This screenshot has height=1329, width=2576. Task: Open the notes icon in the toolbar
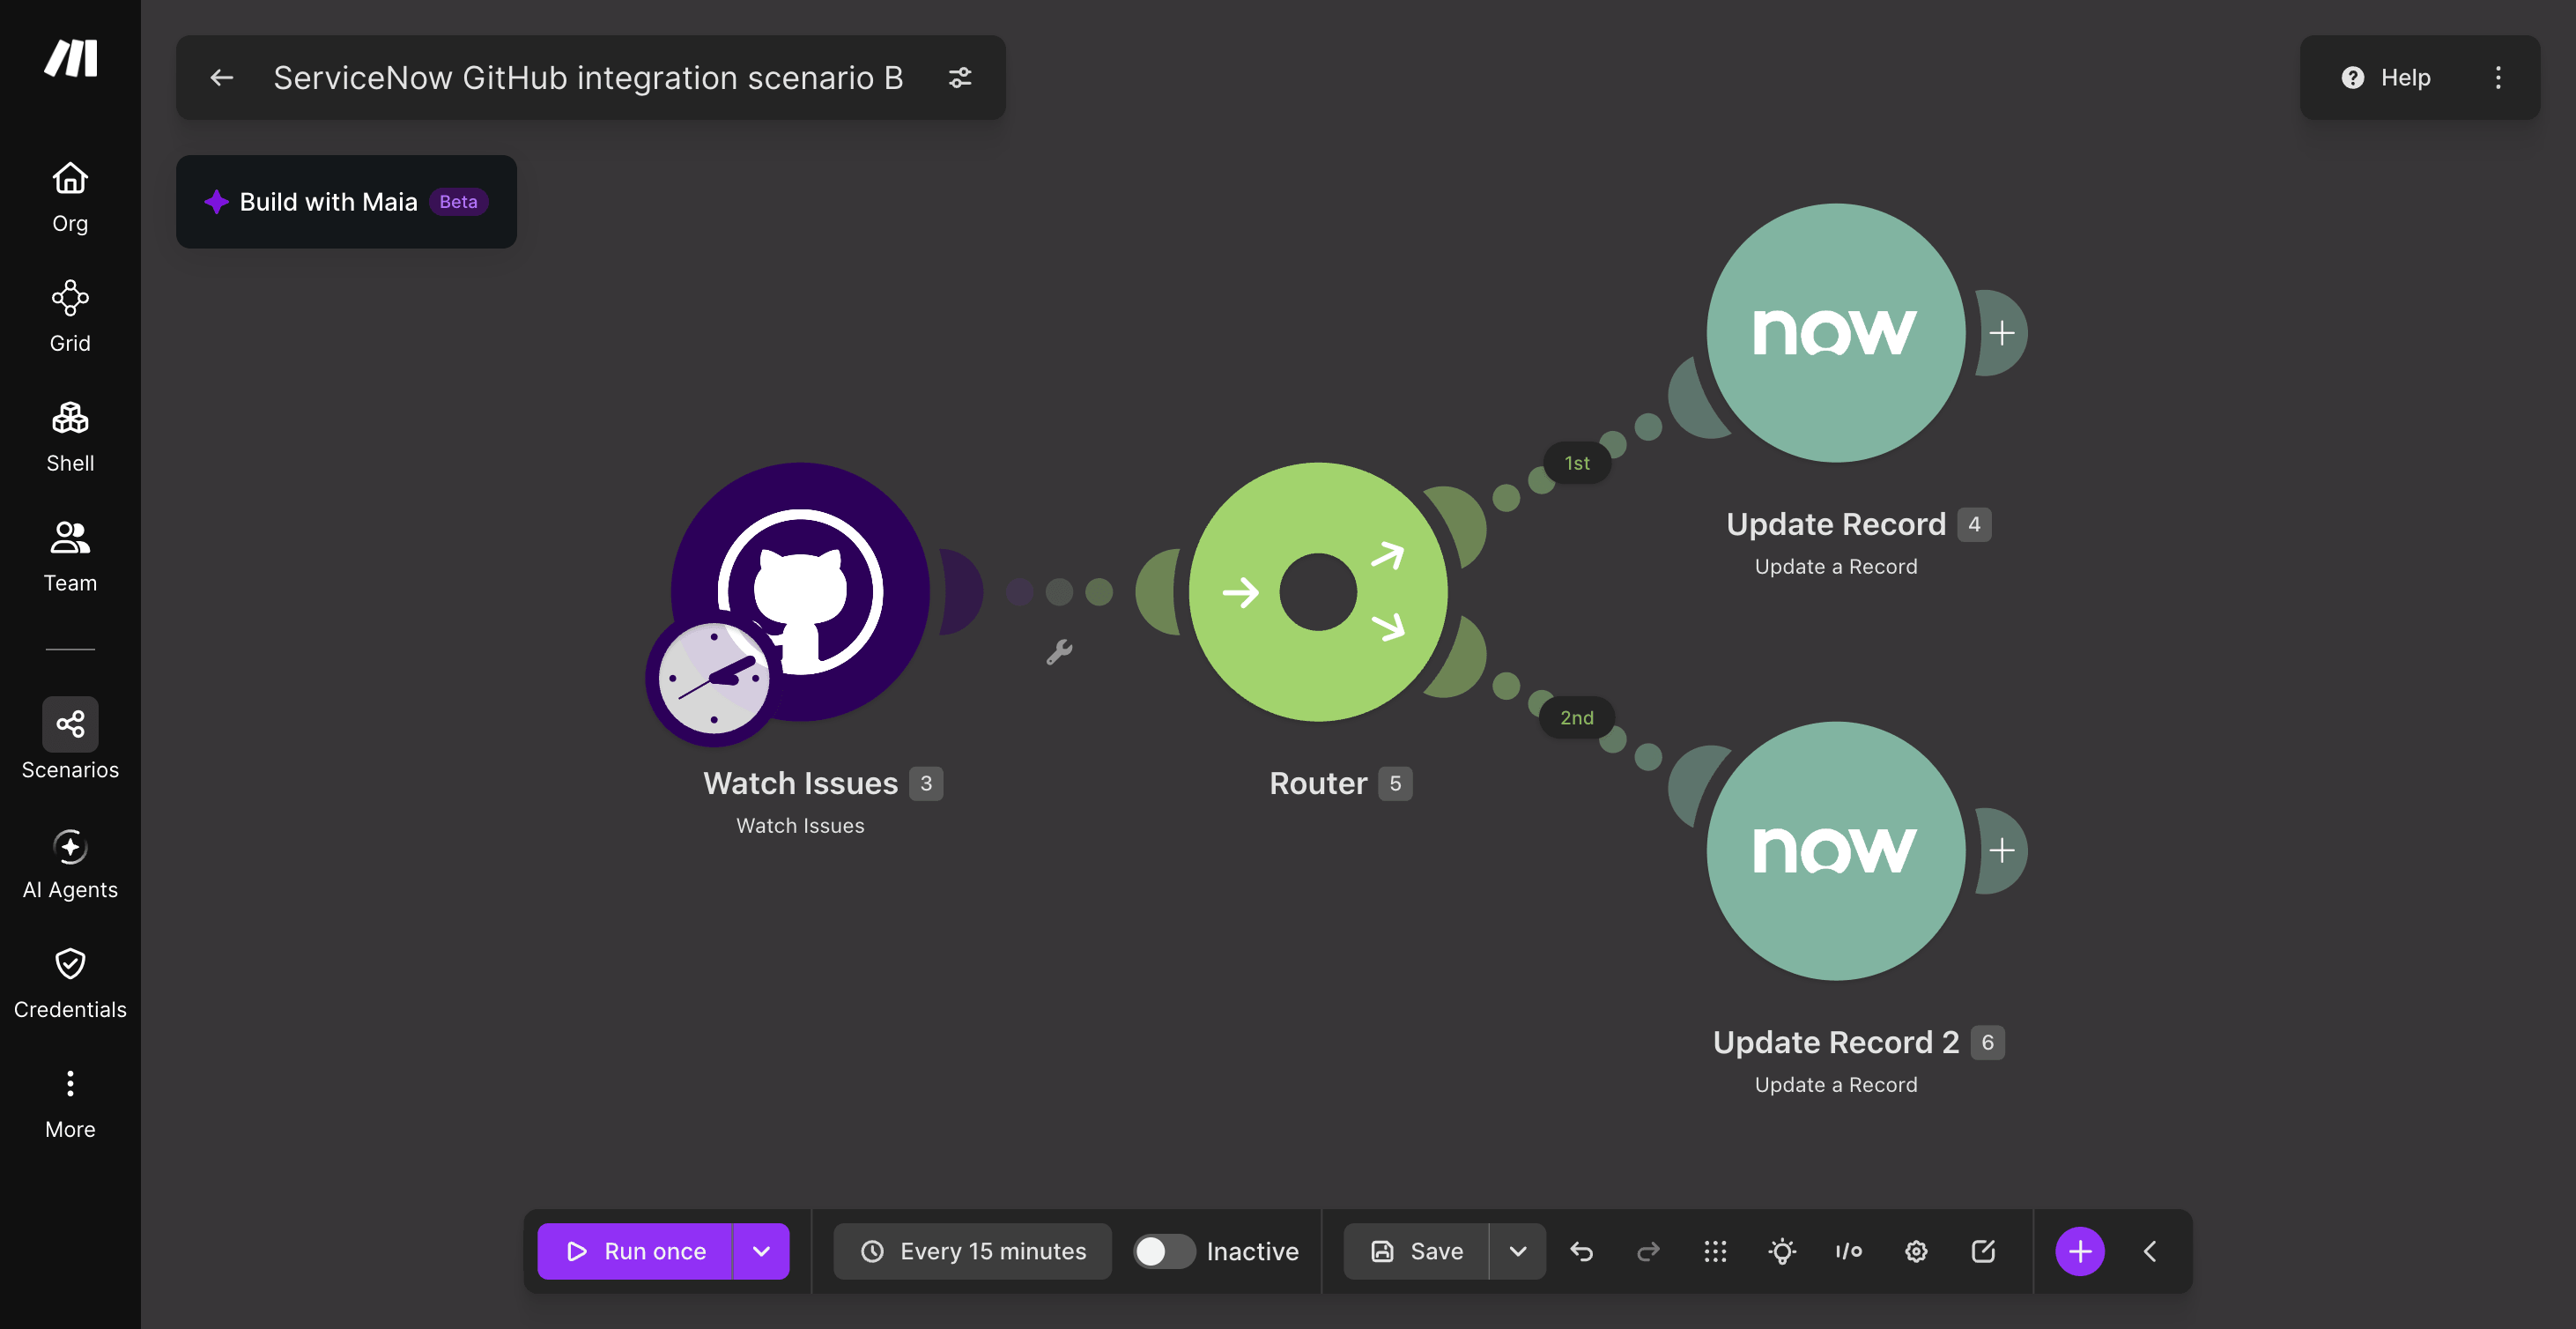coord(1983,1251)
